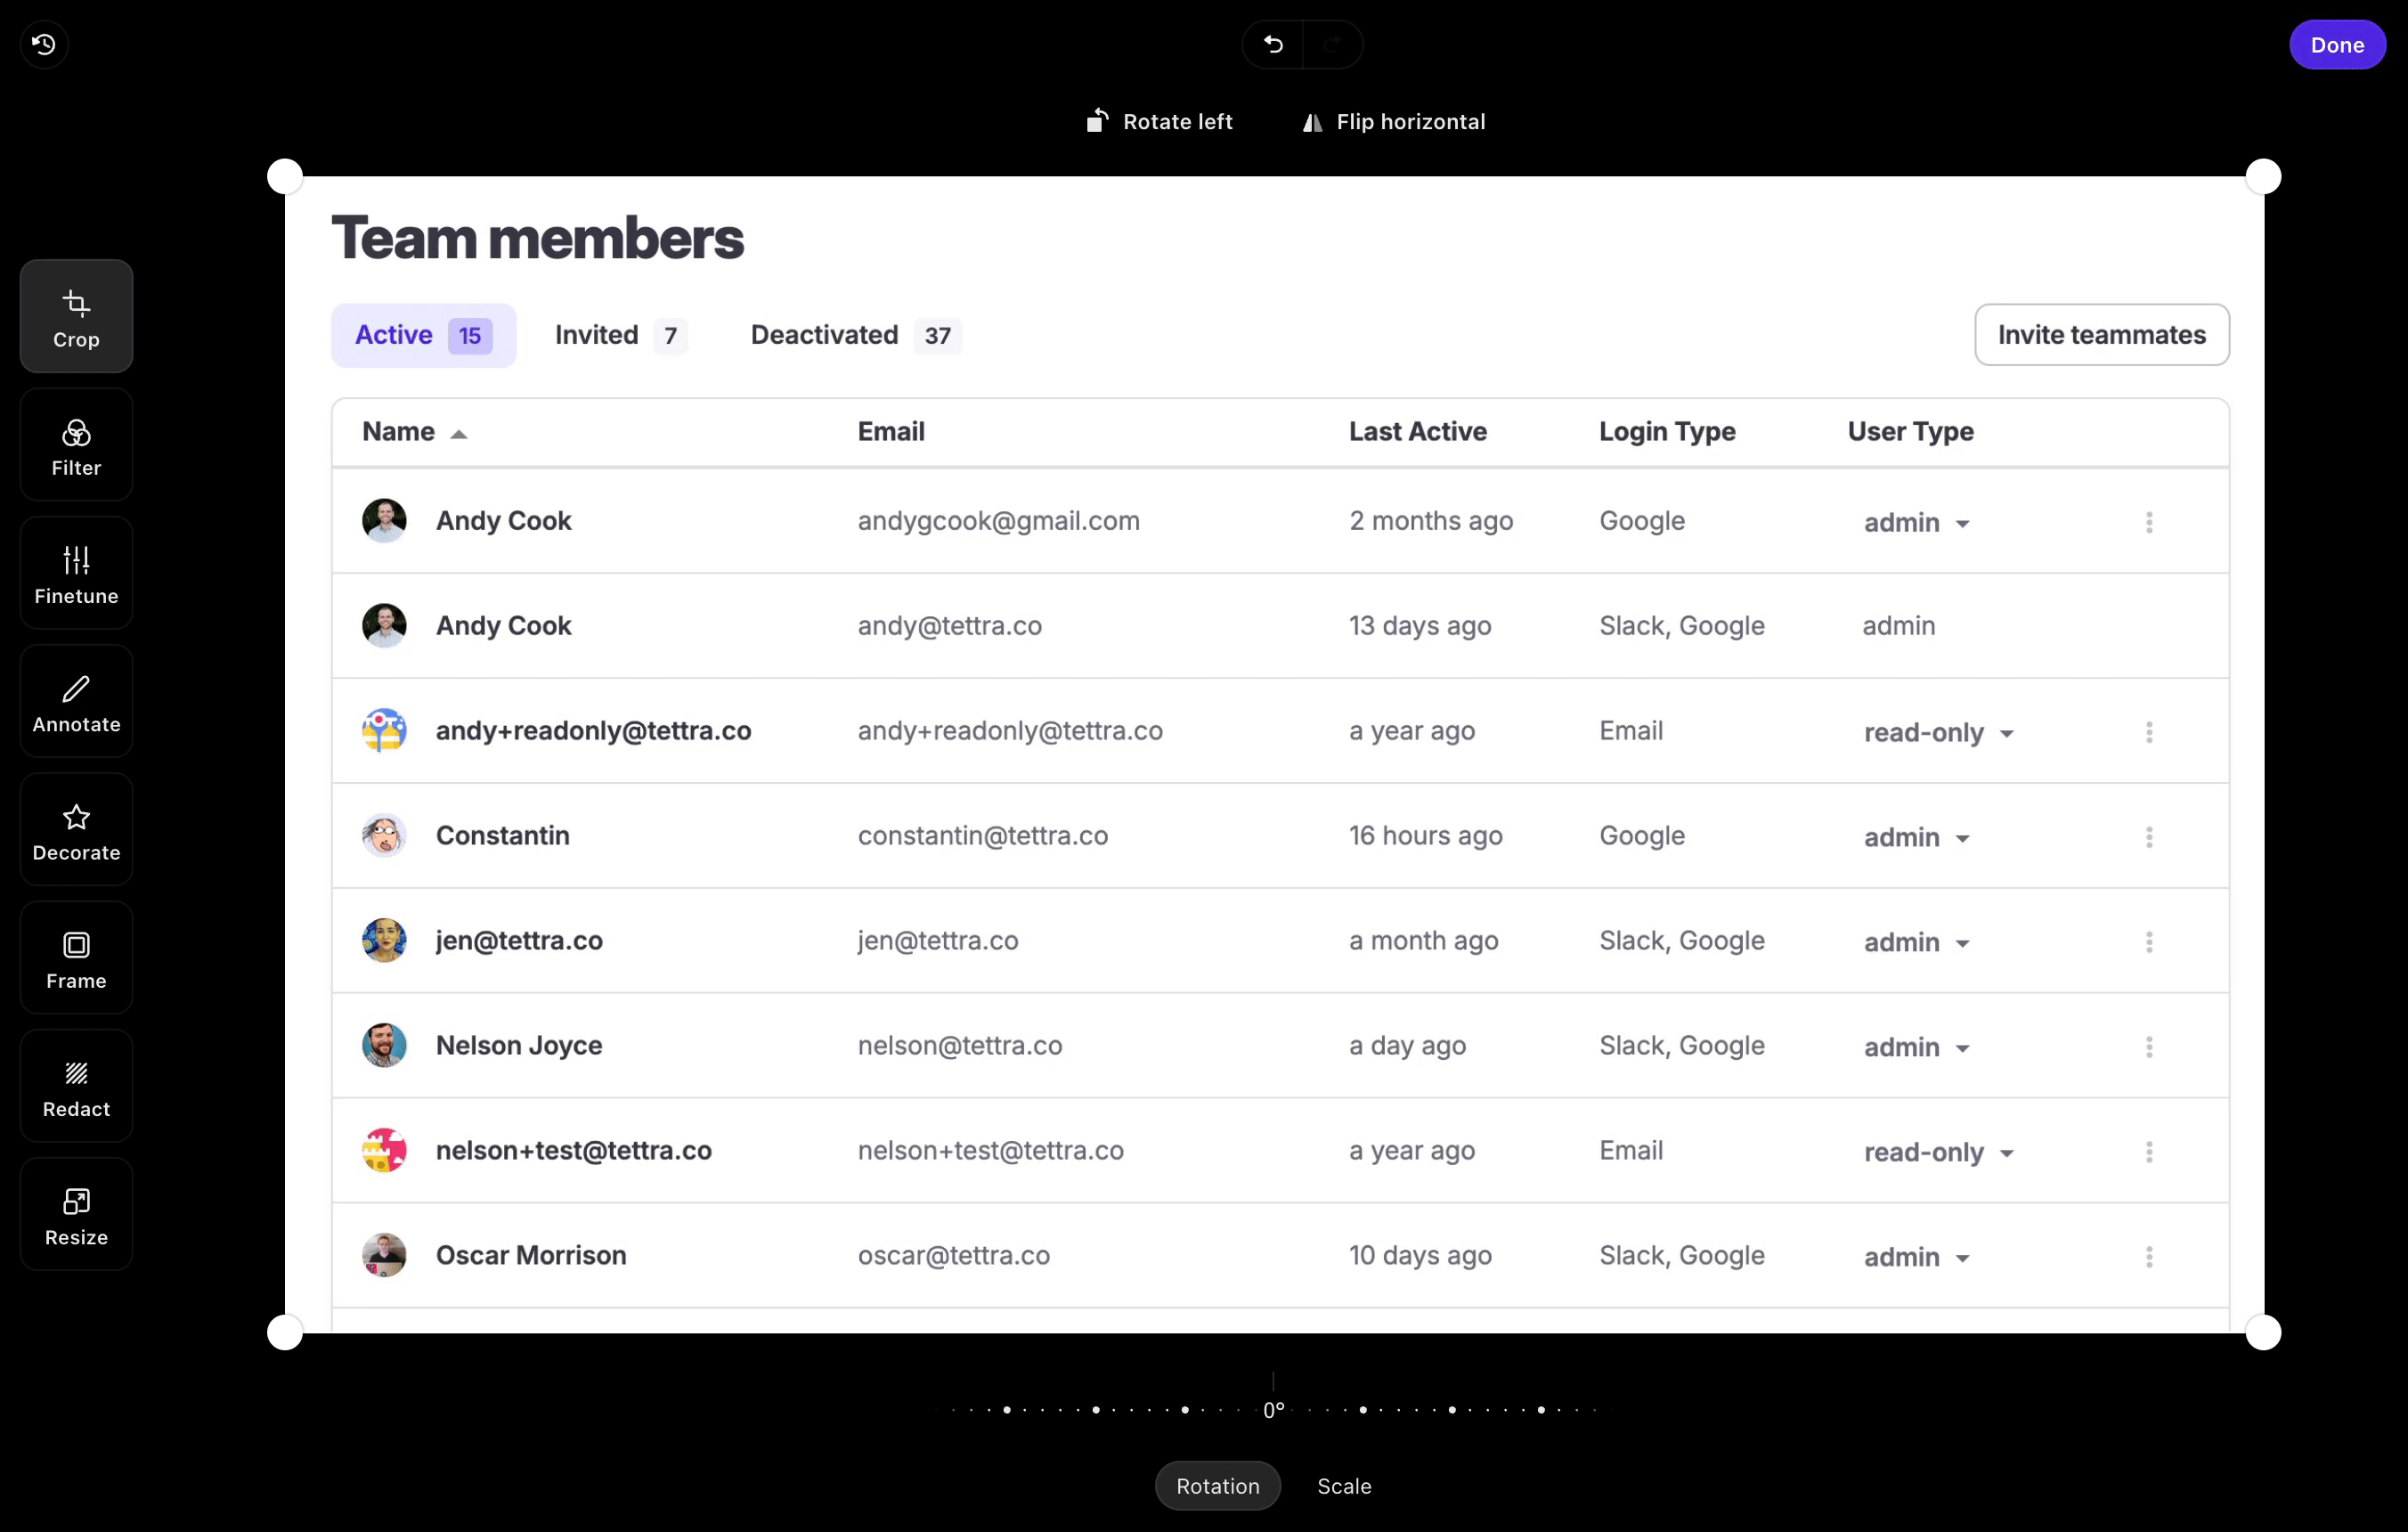Click the rotation degree dial
The height and width of the screenshot is (1532, 2408).
click(x=1273, y=1409)
